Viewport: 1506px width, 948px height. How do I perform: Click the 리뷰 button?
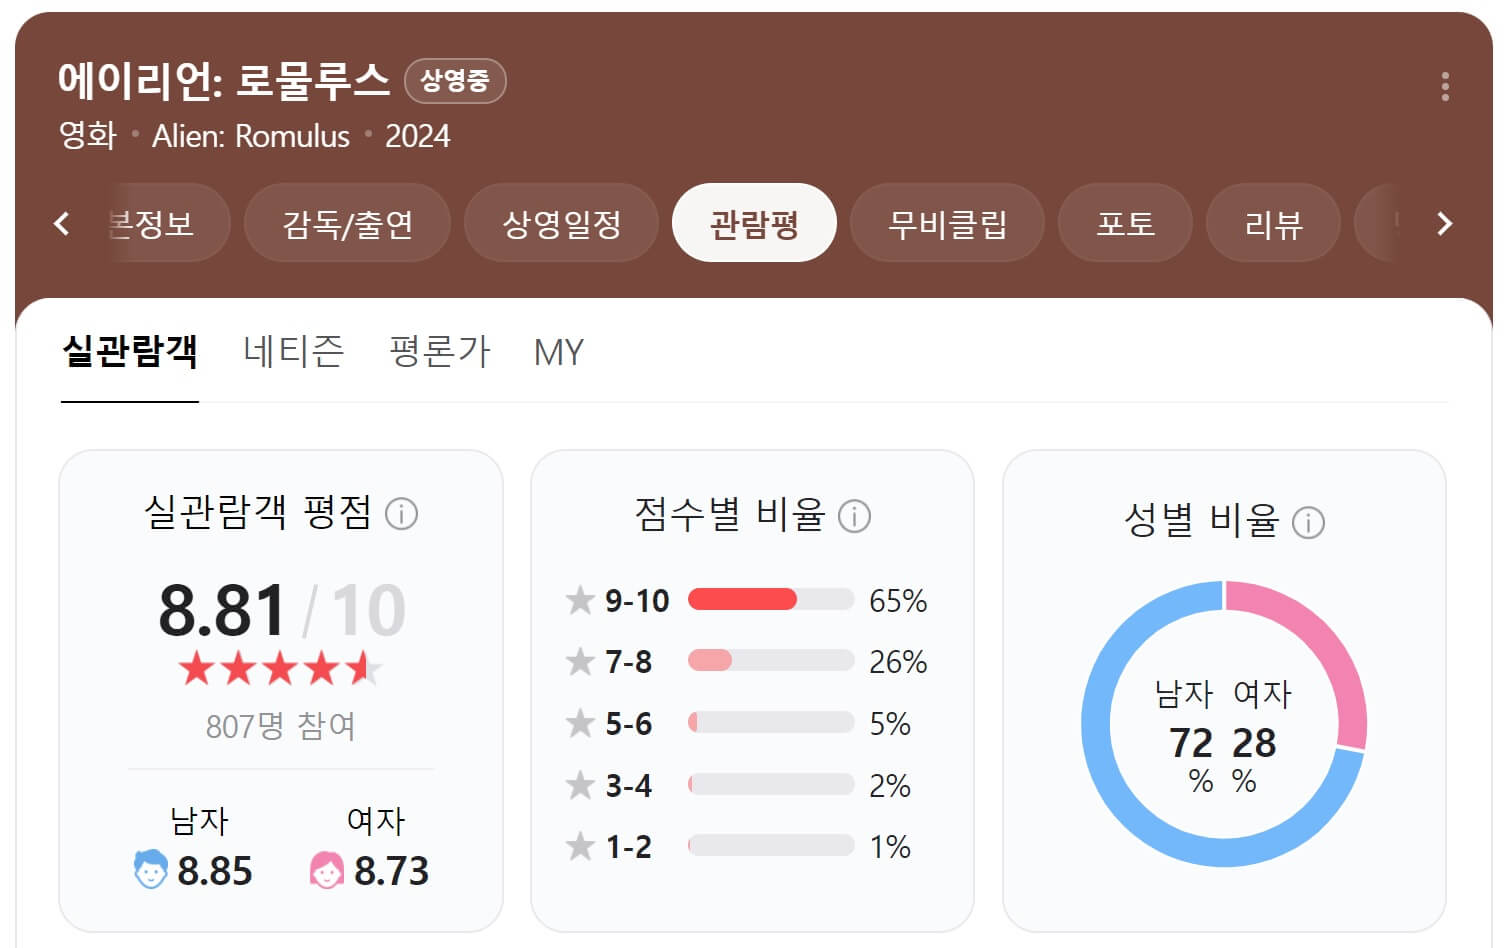(x=1273, y=223)
